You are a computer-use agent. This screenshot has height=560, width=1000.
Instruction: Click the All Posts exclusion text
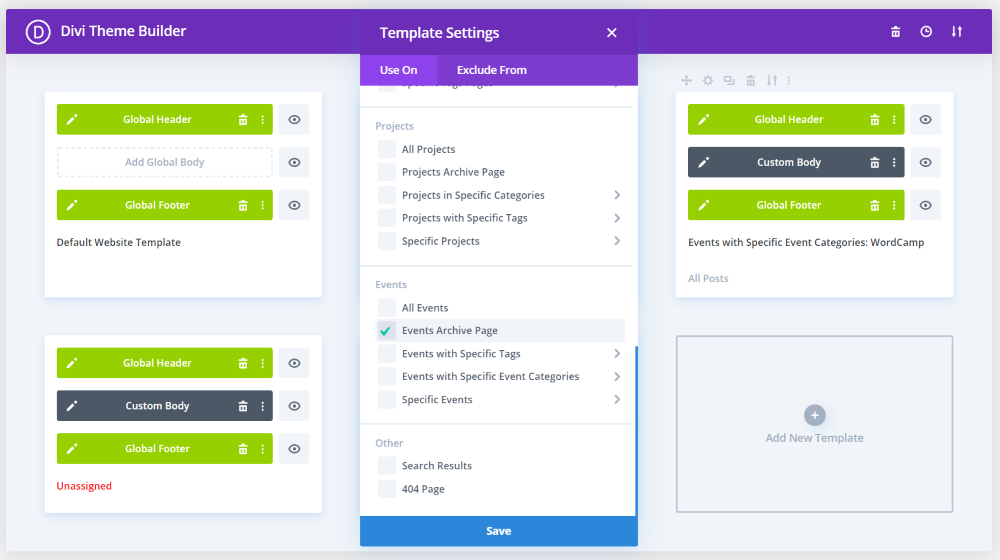[708, 278]
